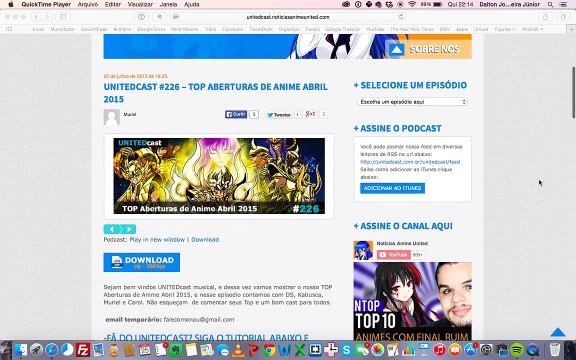Go back with Safari's back arrow
This screenshot has height=360, width=576.
click(36, 17)
